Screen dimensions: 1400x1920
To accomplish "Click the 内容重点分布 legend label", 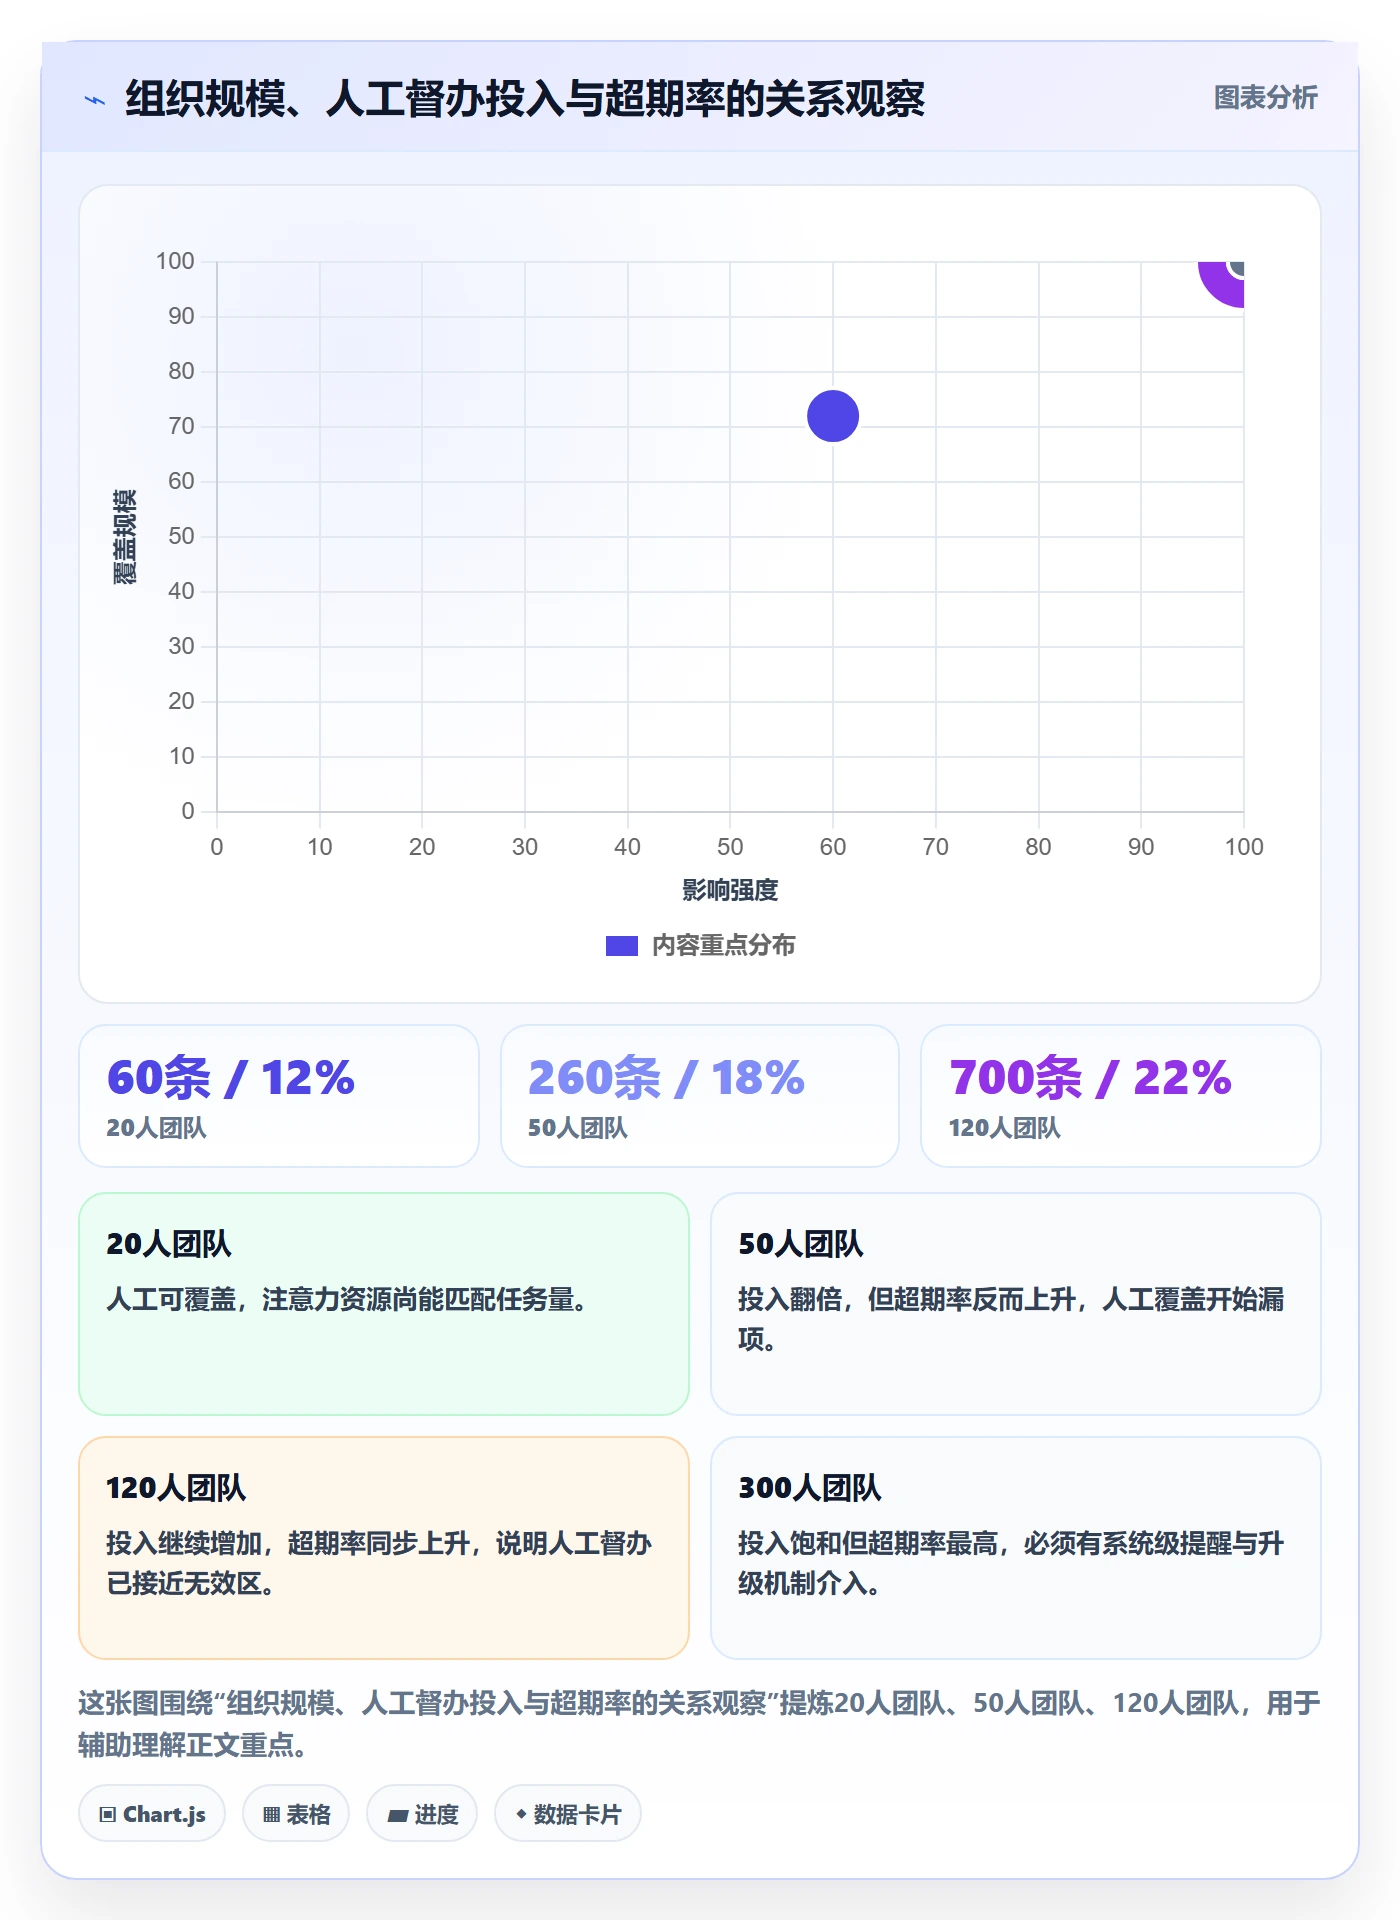I will (x=724, y=946).
